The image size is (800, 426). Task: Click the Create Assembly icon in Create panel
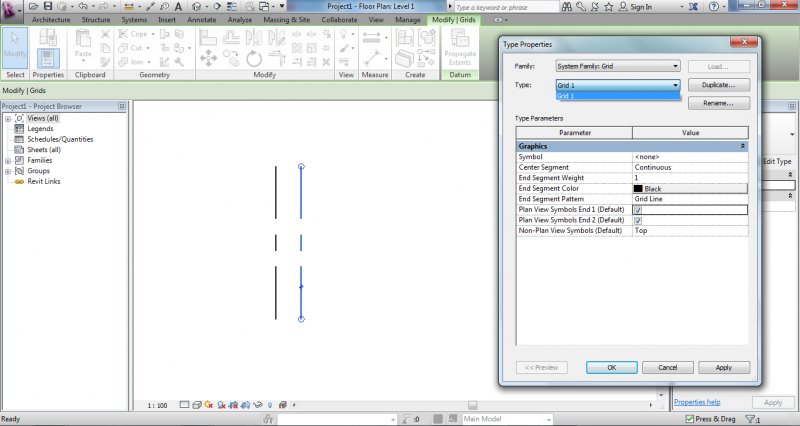[x=405, y=37]
